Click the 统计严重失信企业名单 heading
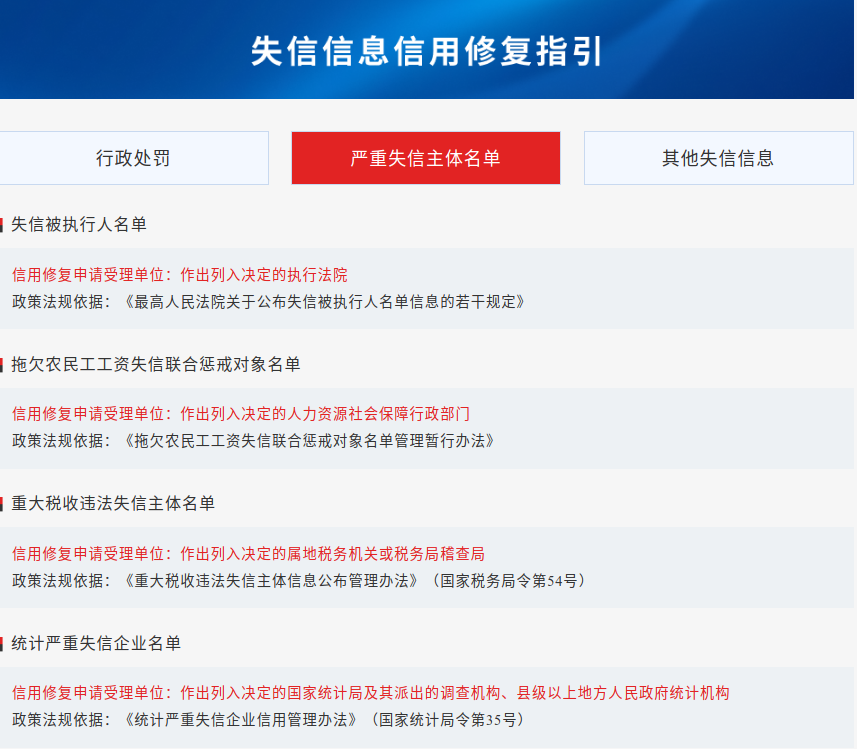This screenshot has height=749, width=857. pos(96,643)
